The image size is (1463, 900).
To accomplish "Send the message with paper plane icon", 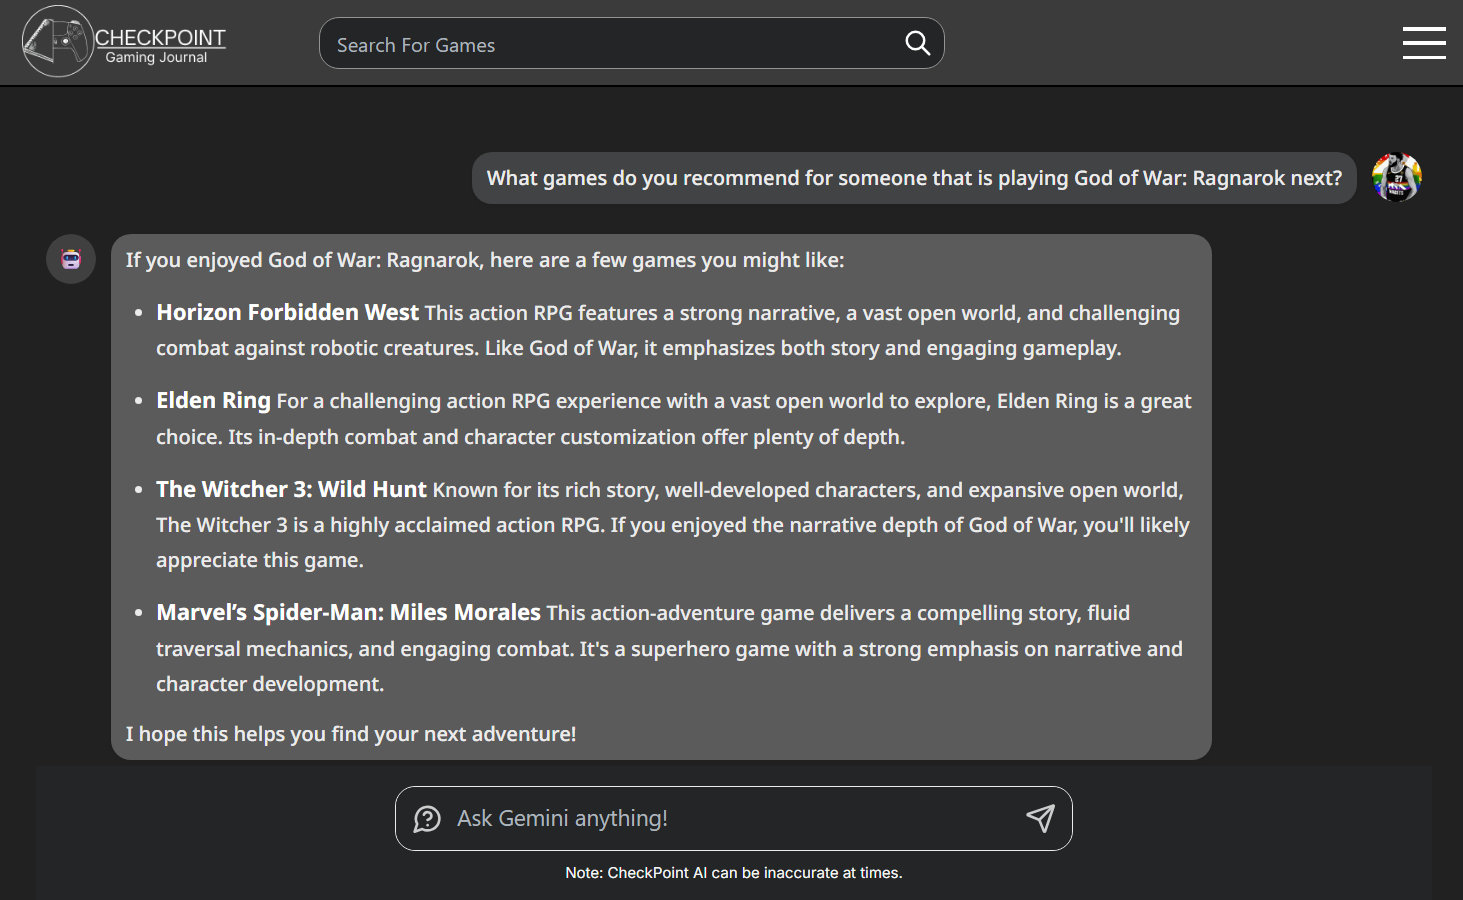I will [x=1040, y=819].
